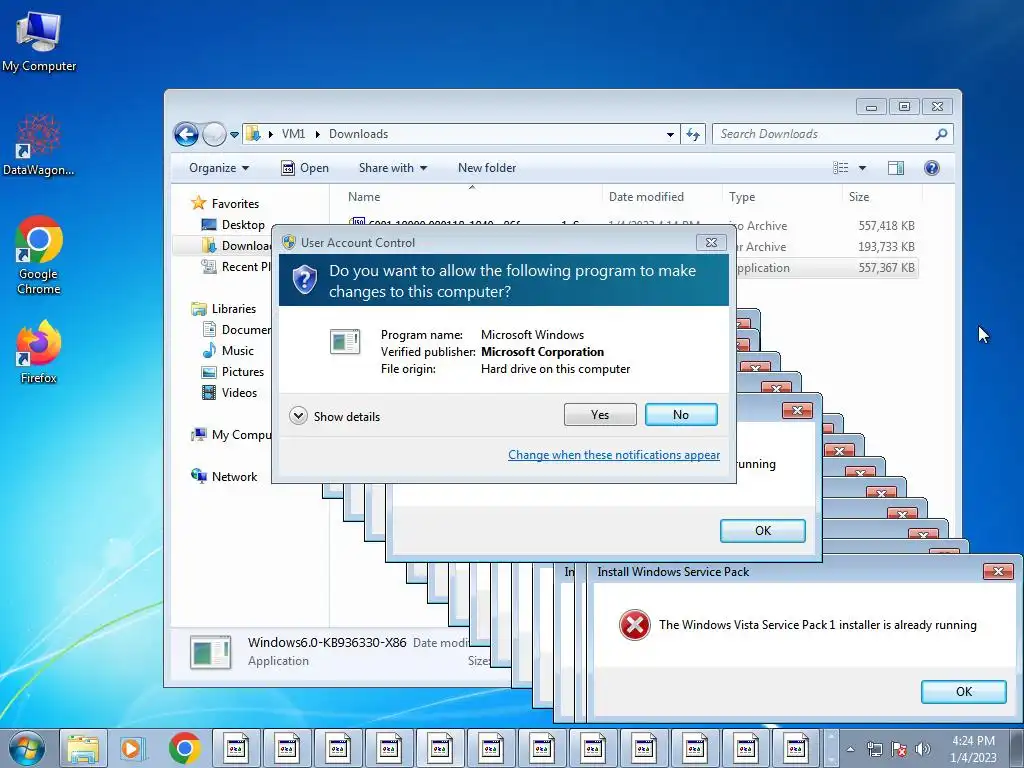Open Chrome from the taskbar
This screenshot has height=768, width=1024.
(x=185, y=748)
